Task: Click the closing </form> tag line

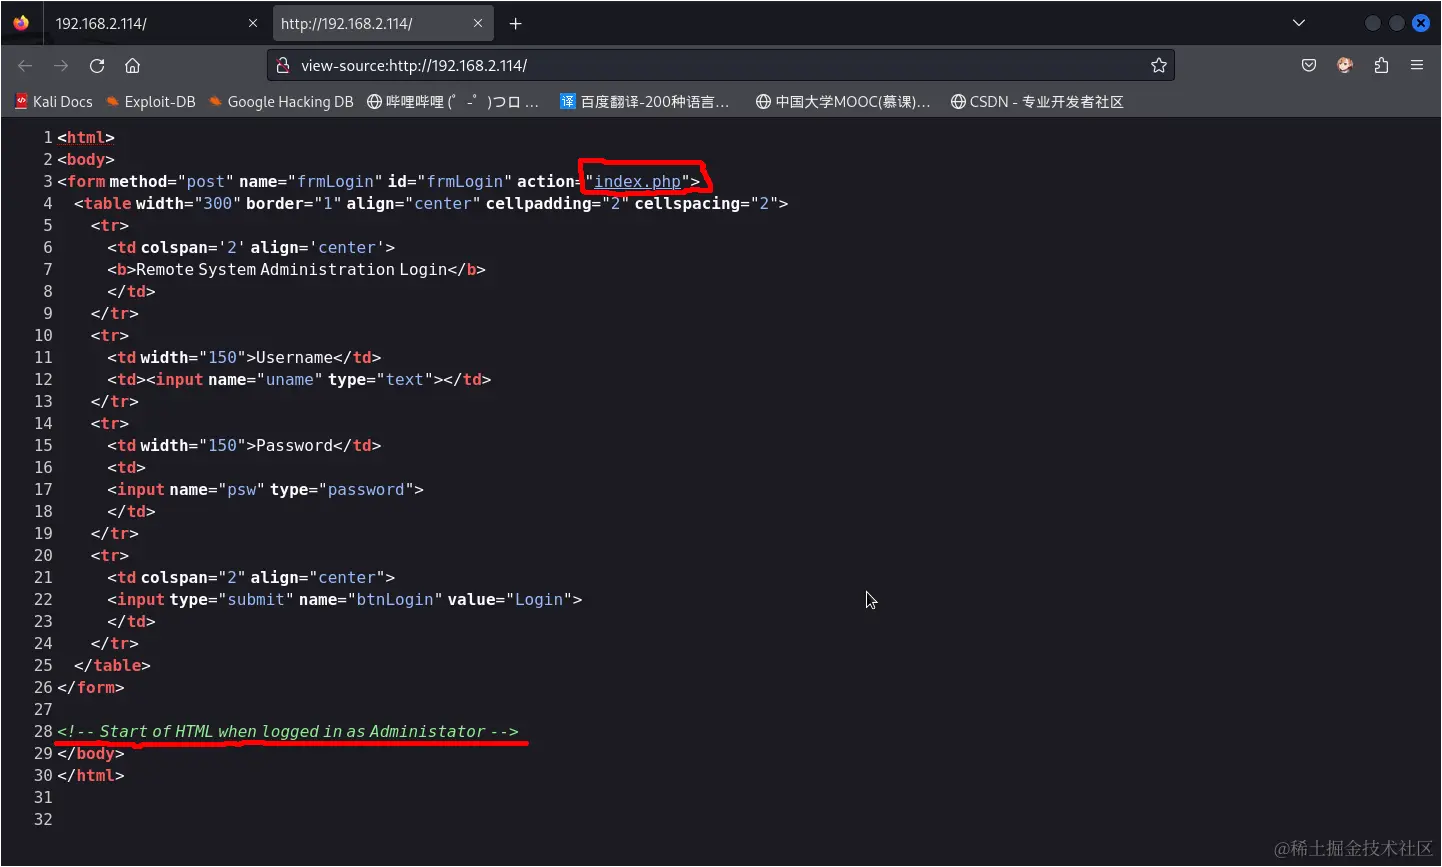Action: 91,687
